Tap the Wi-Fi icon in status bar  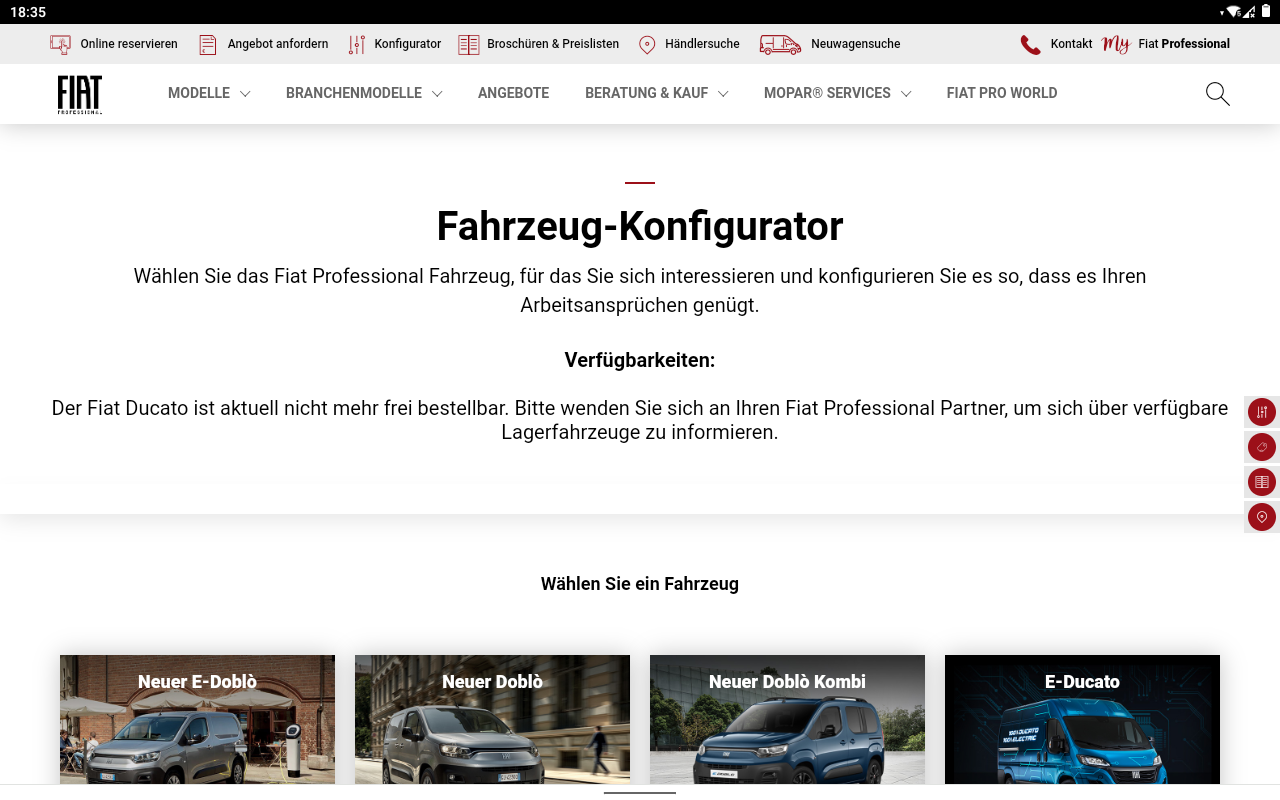click(1234, 12)
